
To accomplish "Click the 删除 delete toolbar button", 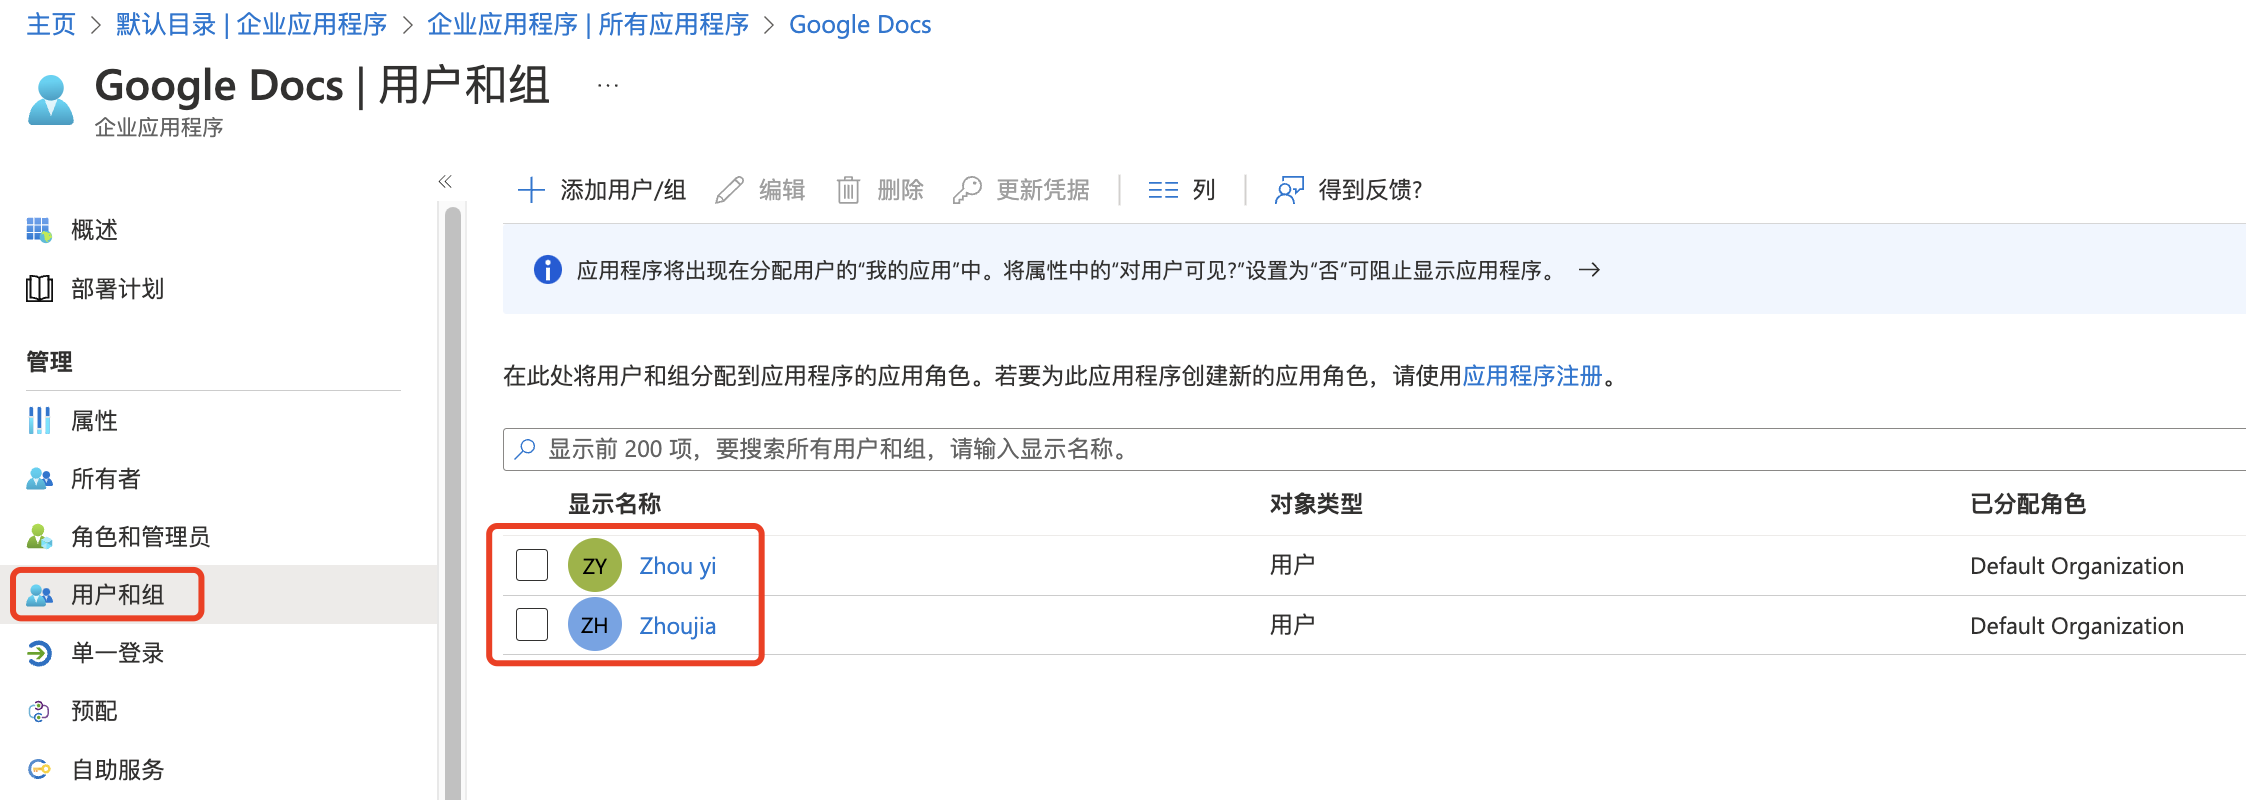I will (x=880, y=190).
